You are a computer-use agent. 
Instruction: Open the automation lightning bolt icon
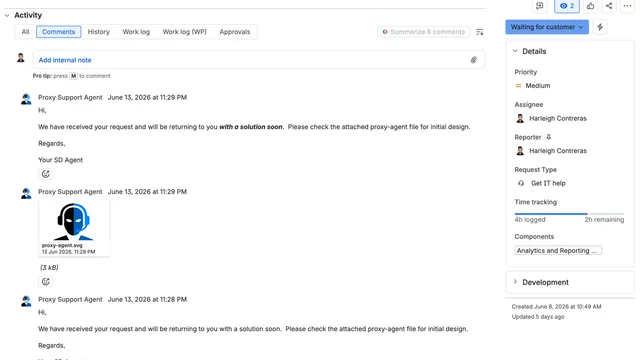click(x=600, y=27)
